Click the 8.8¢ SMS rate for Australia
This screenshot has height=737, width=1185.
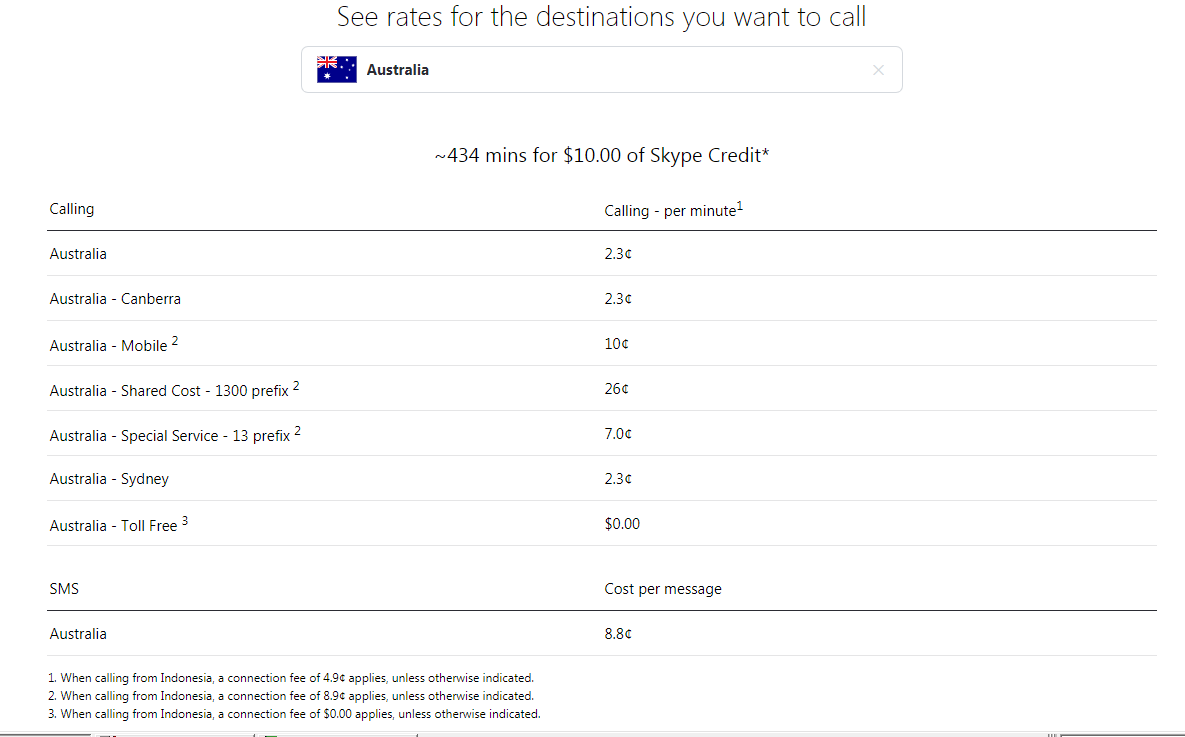(617, 633)
